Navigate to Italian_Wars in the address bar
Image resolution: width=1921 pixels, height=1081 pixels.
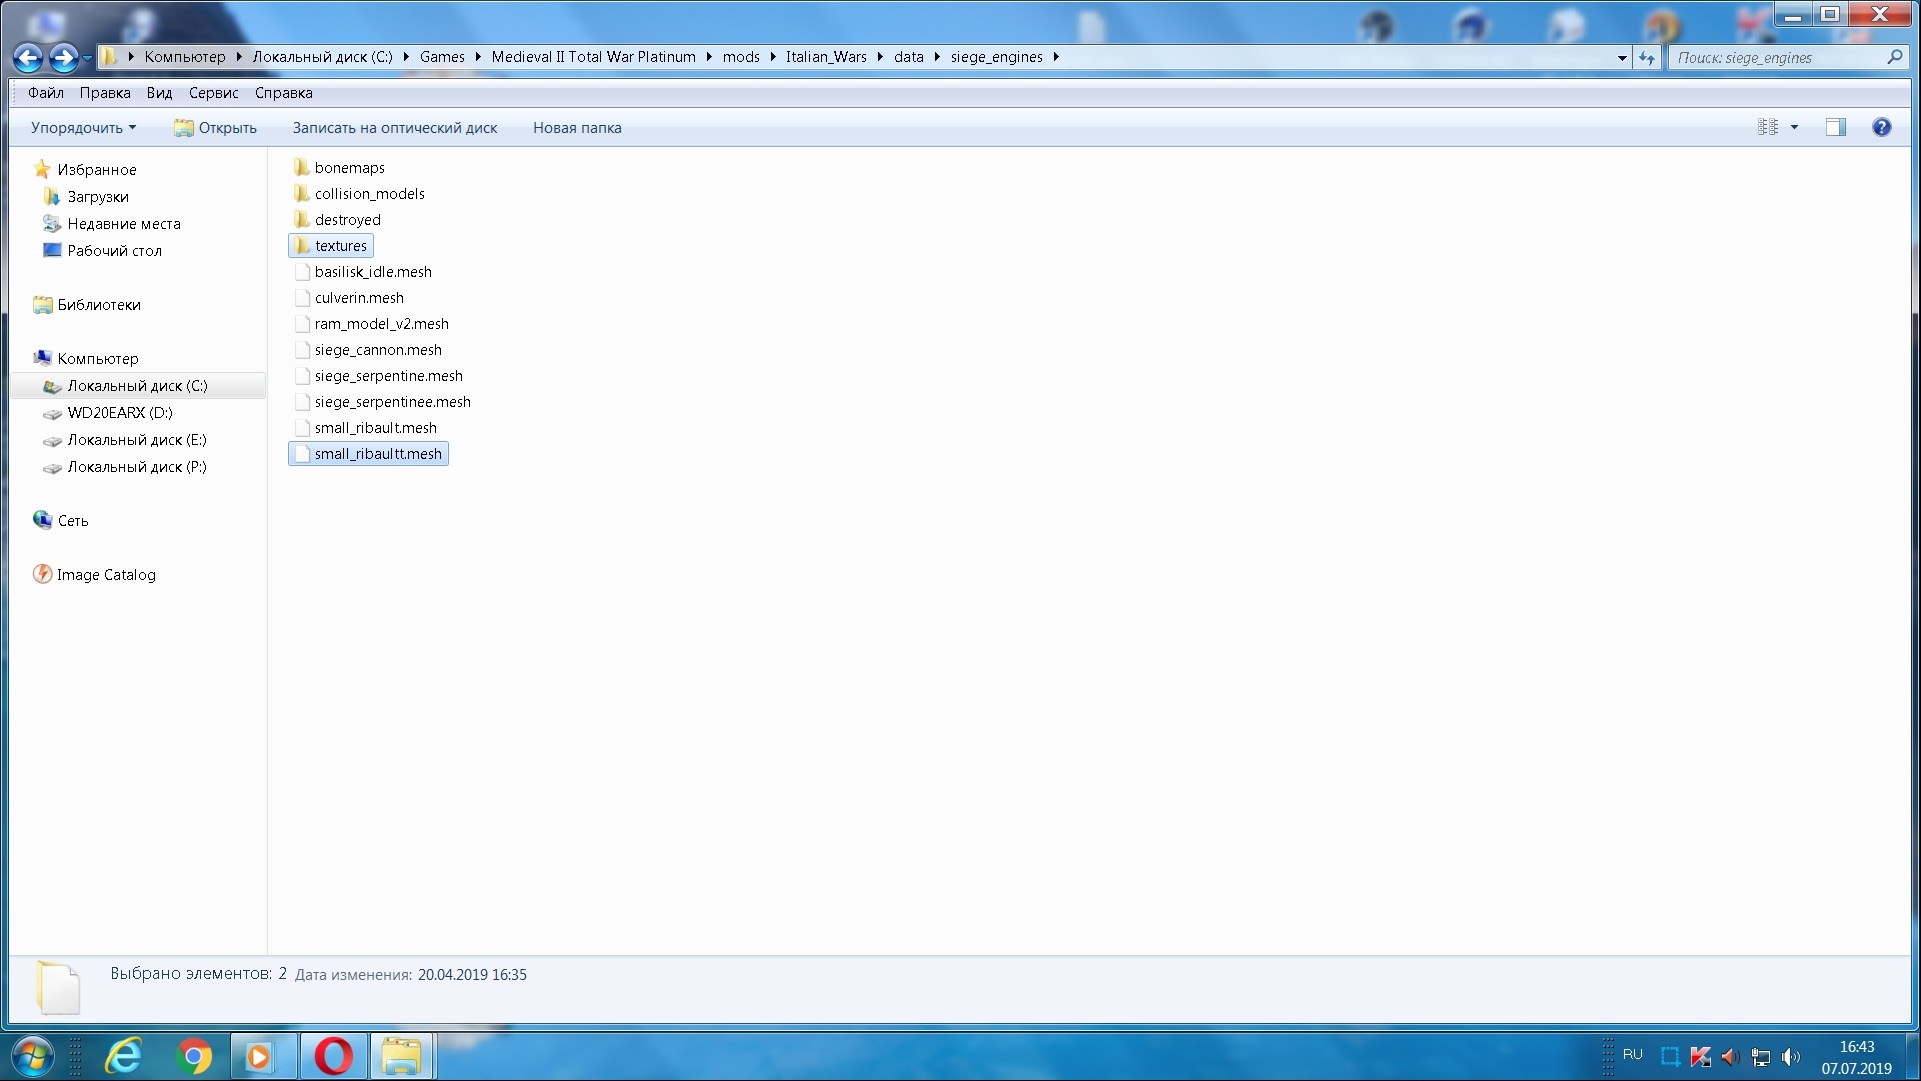click(x=826, y=57)
